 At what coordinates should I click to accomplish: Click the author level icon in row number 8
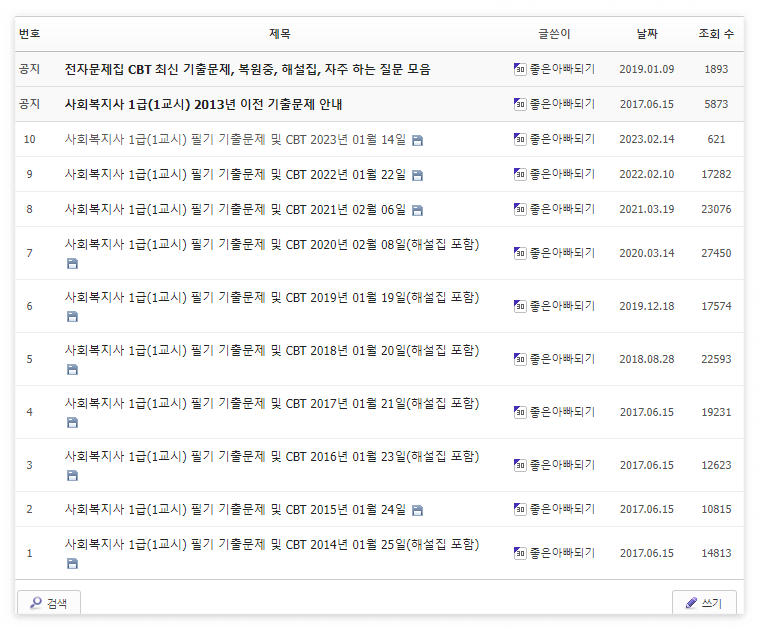[x=520, y=209]
